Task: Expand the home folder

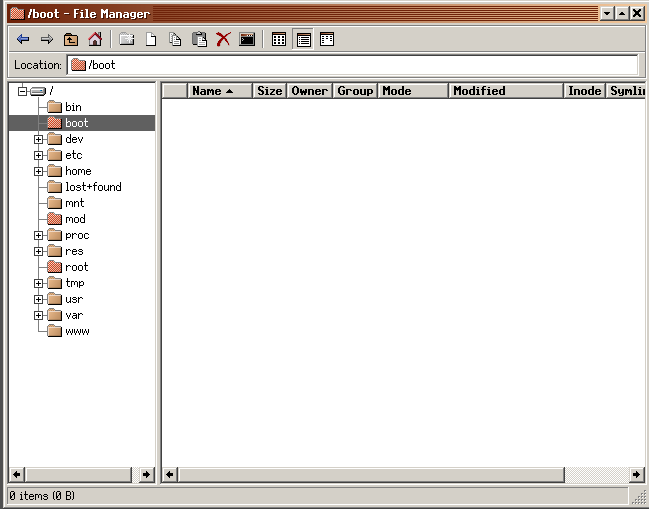Action: point(38,171)
